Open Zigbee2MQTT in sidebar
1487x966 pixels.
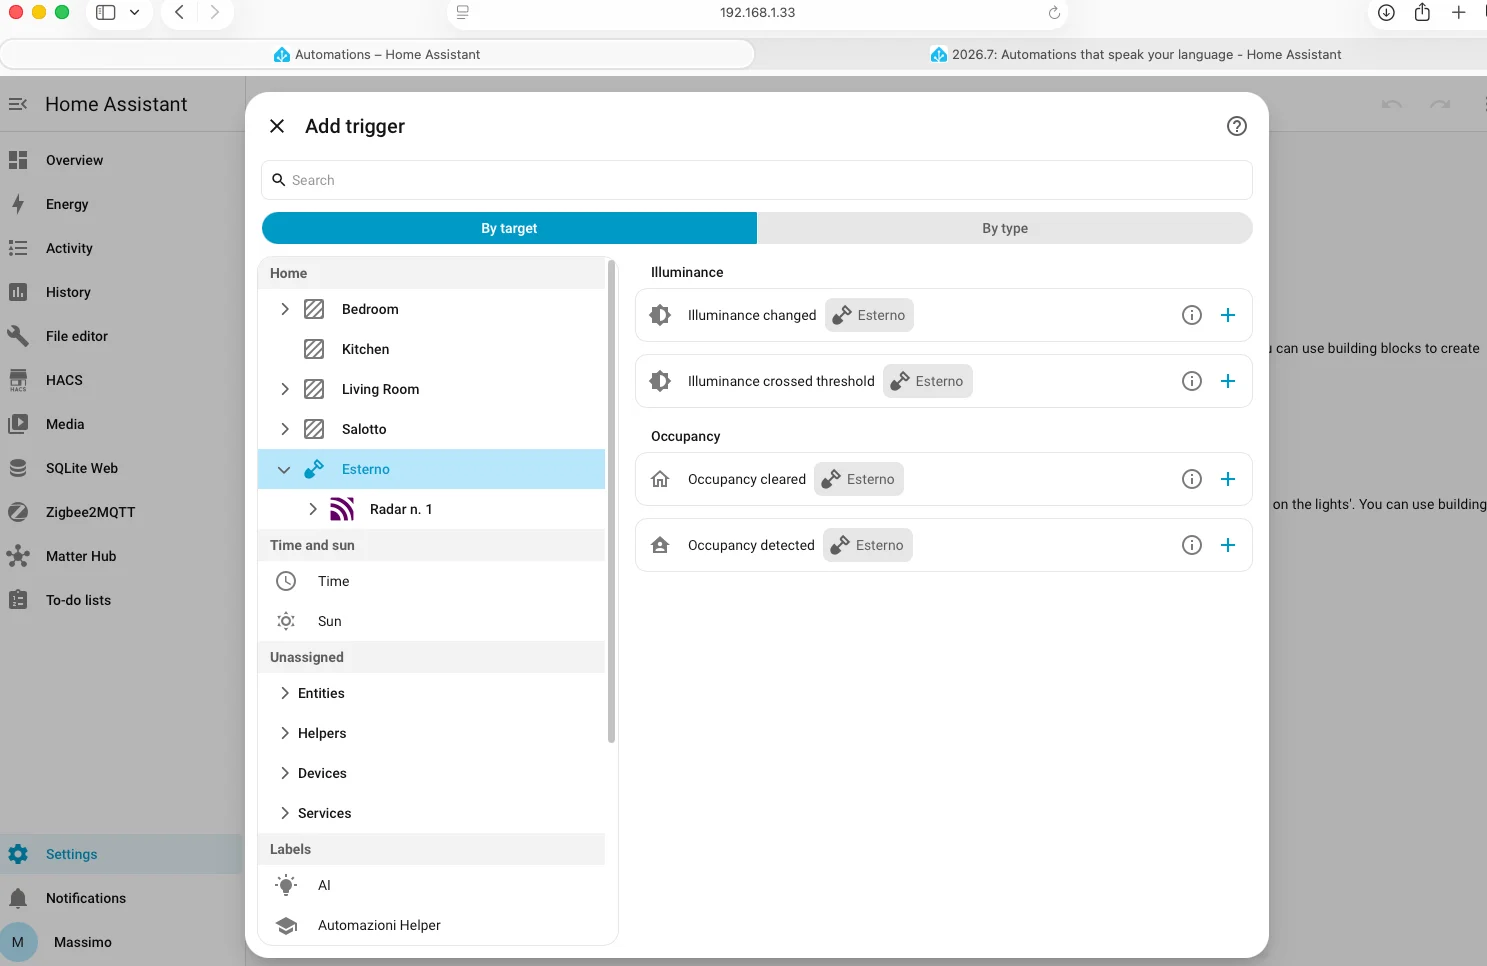point(121,512)
